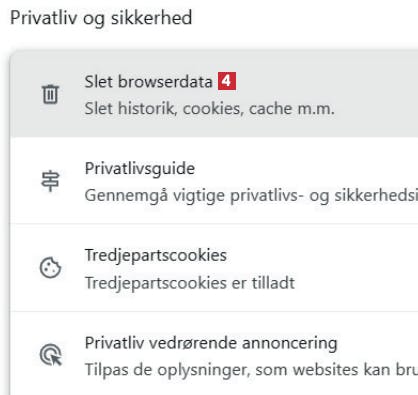Click the signpost icon beside Privatlivsguide
This screenshot has height=395, width=418.
coord(50,181)
